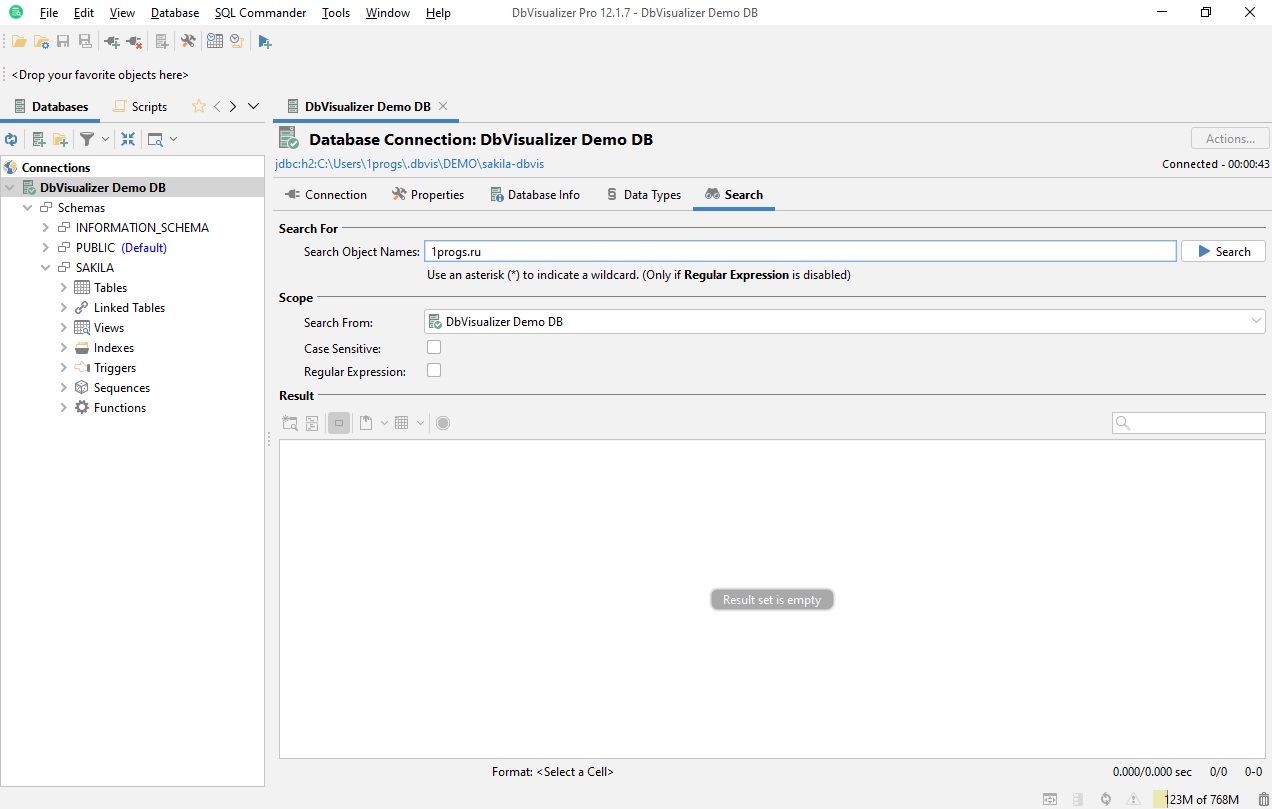1272x809 pixels.
Task: Open the filter icon in Databases panel
Action: pyautogui.click(x=88, y=138)
